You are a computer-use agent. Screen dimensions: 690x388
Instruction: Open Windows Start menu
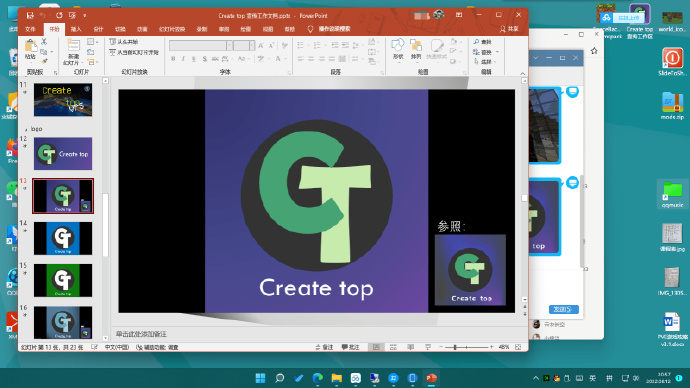tap(261, 378)
